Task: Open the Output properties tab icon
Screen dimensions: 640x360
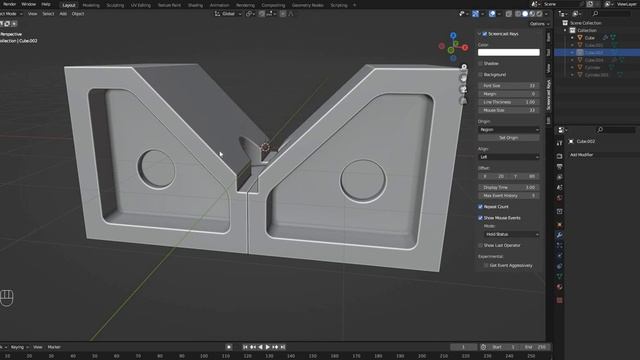Action: click(560, 167)
